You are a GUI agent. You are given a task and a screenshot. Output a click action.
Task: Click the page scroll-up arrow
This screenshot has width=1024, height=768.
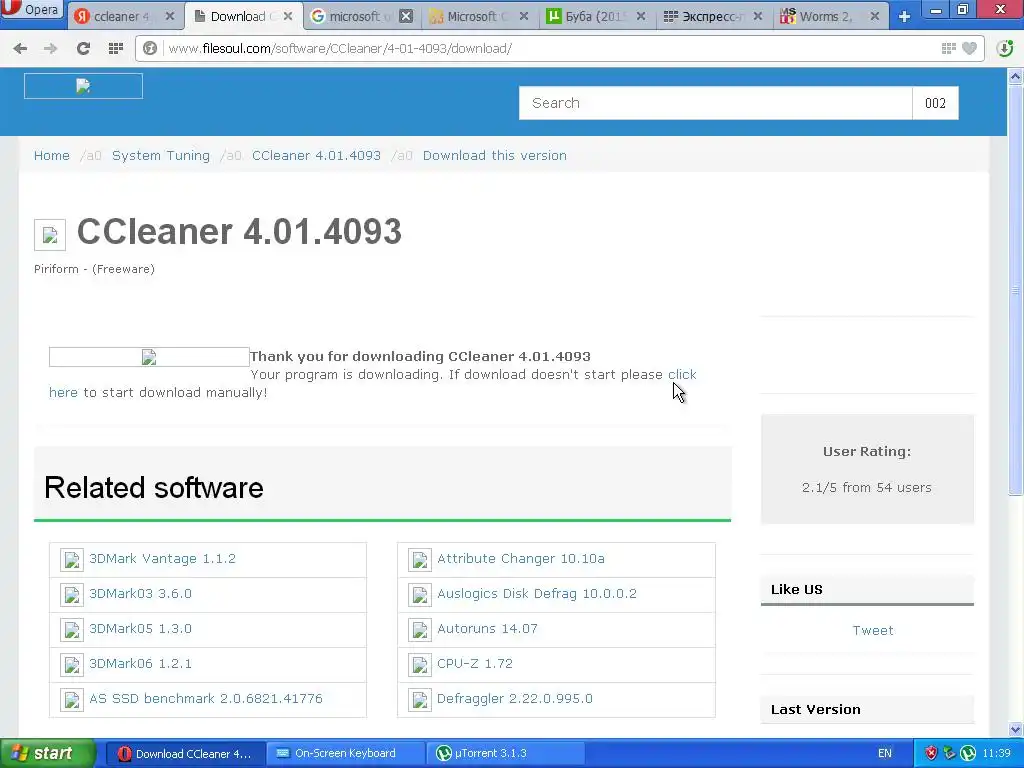click(x=1016, y=76)
